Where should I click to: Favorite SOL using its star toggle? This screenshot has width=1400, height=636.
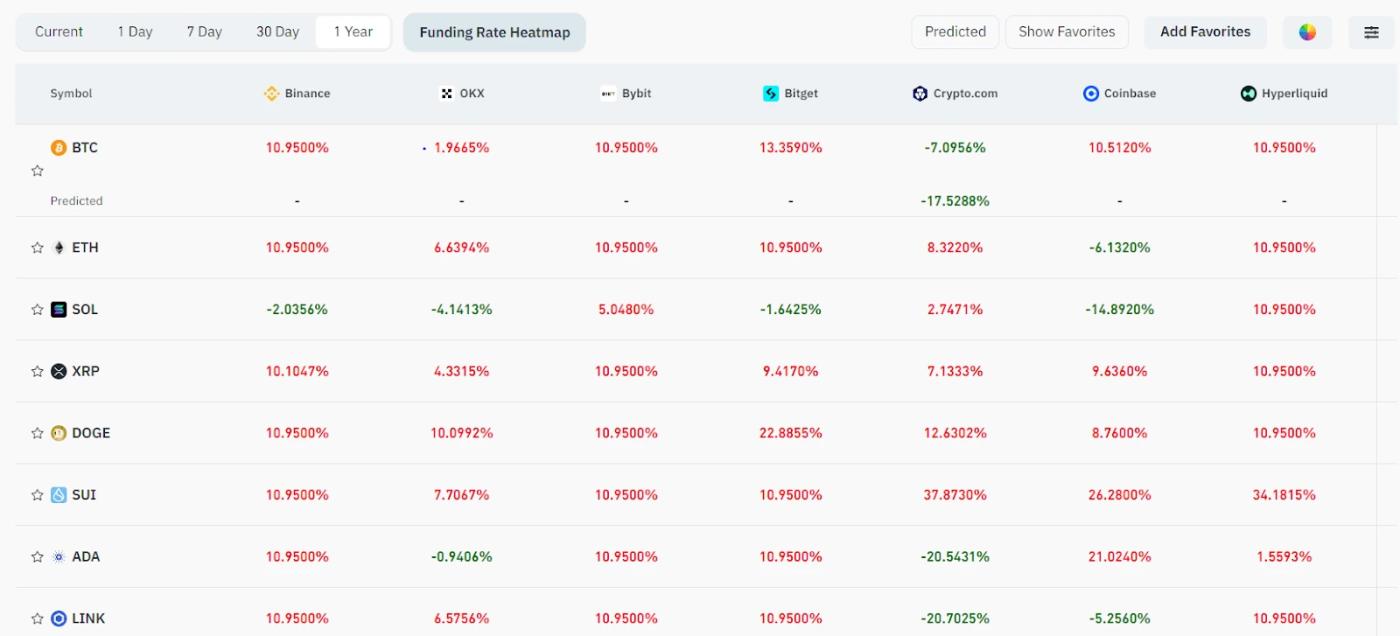(x=37, y=309)
